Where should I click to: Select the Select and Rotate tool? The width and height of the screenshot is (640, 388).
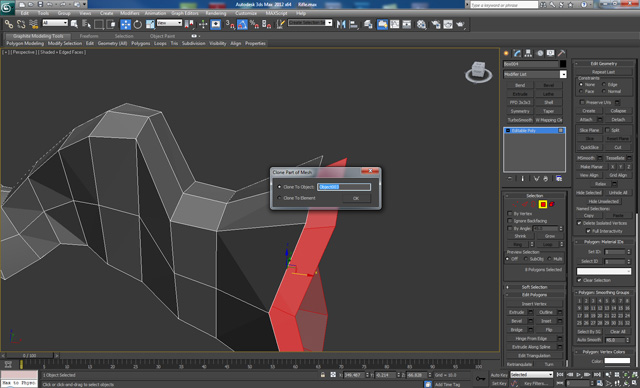coord(138,24)
